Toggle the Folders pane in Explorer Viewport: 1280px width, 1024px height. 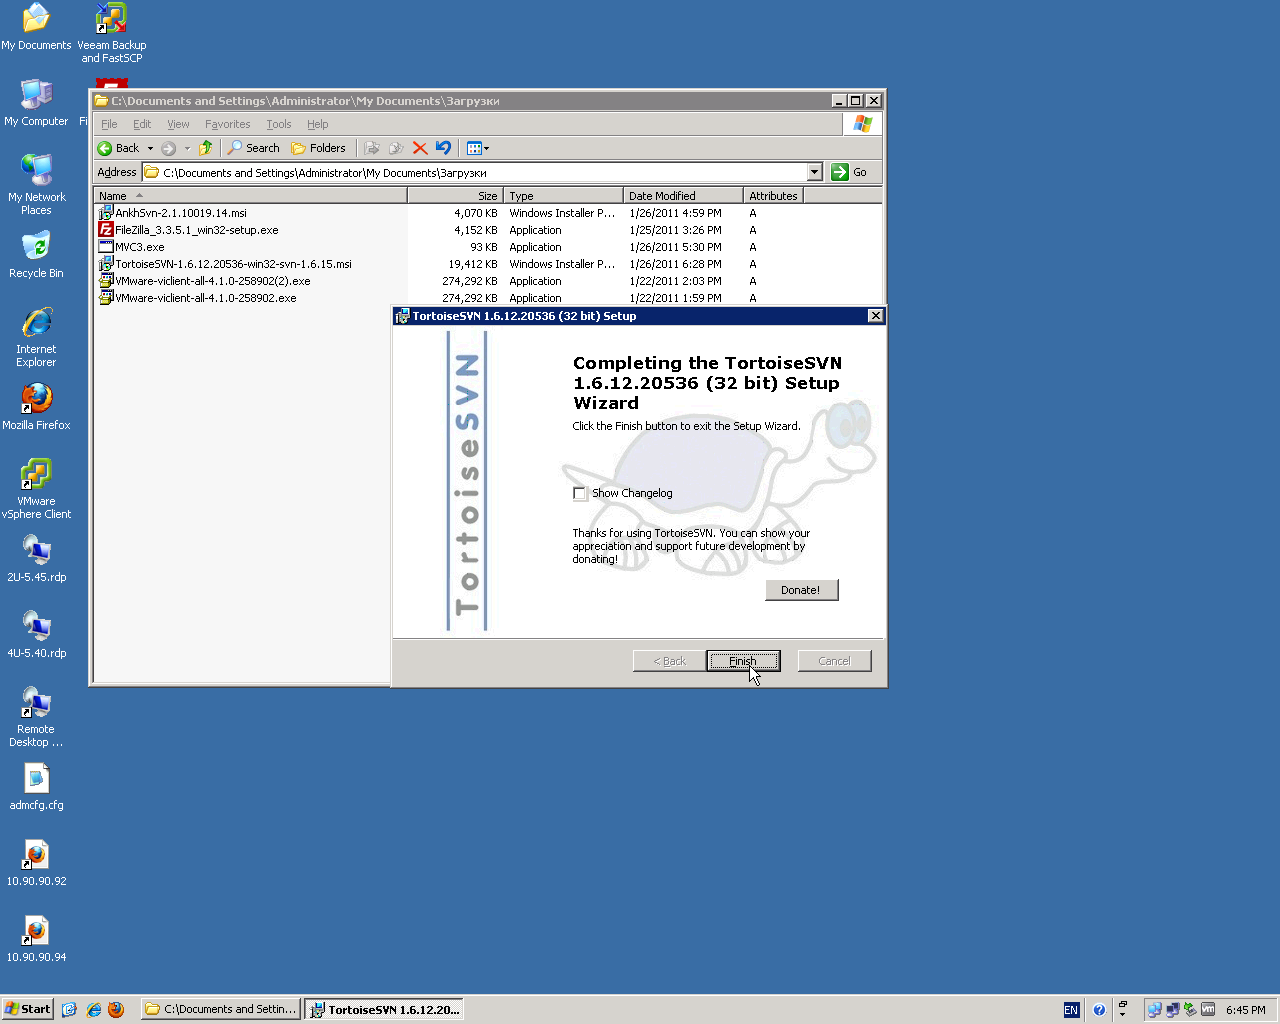tap(318, 148)
